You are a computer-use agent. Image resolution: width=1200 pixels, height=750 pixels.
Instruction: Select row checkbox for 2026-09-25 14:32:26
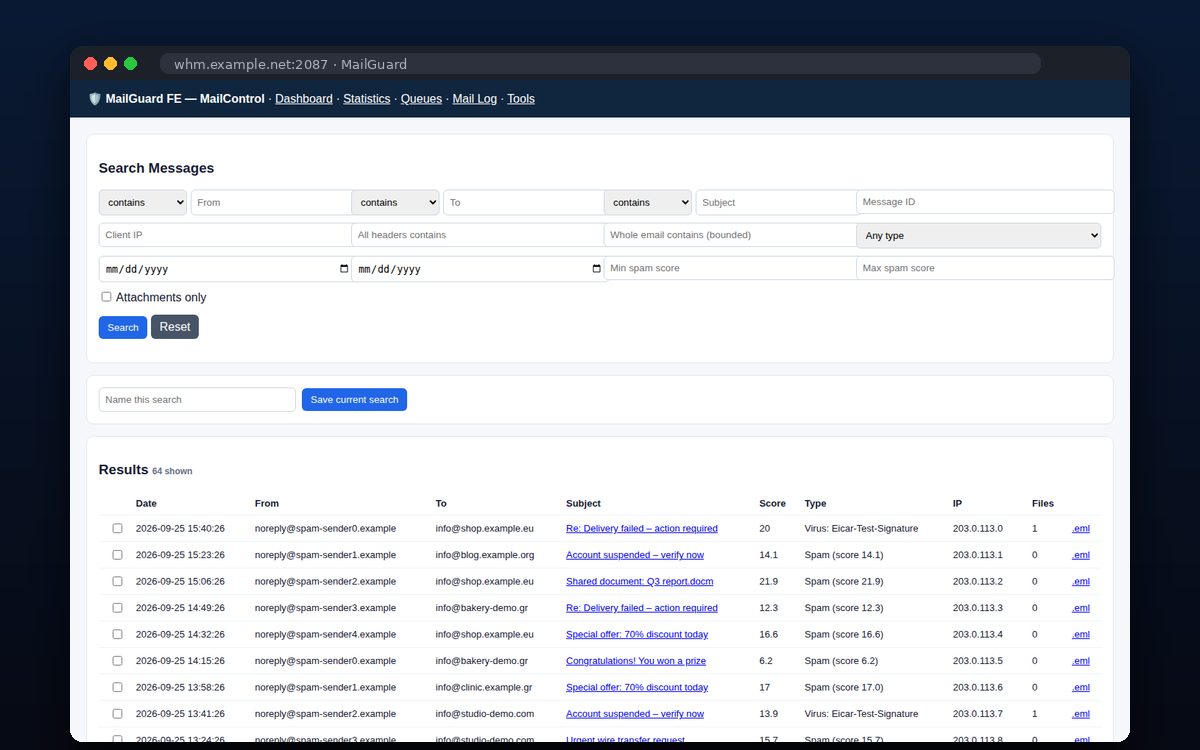(117, 634)
